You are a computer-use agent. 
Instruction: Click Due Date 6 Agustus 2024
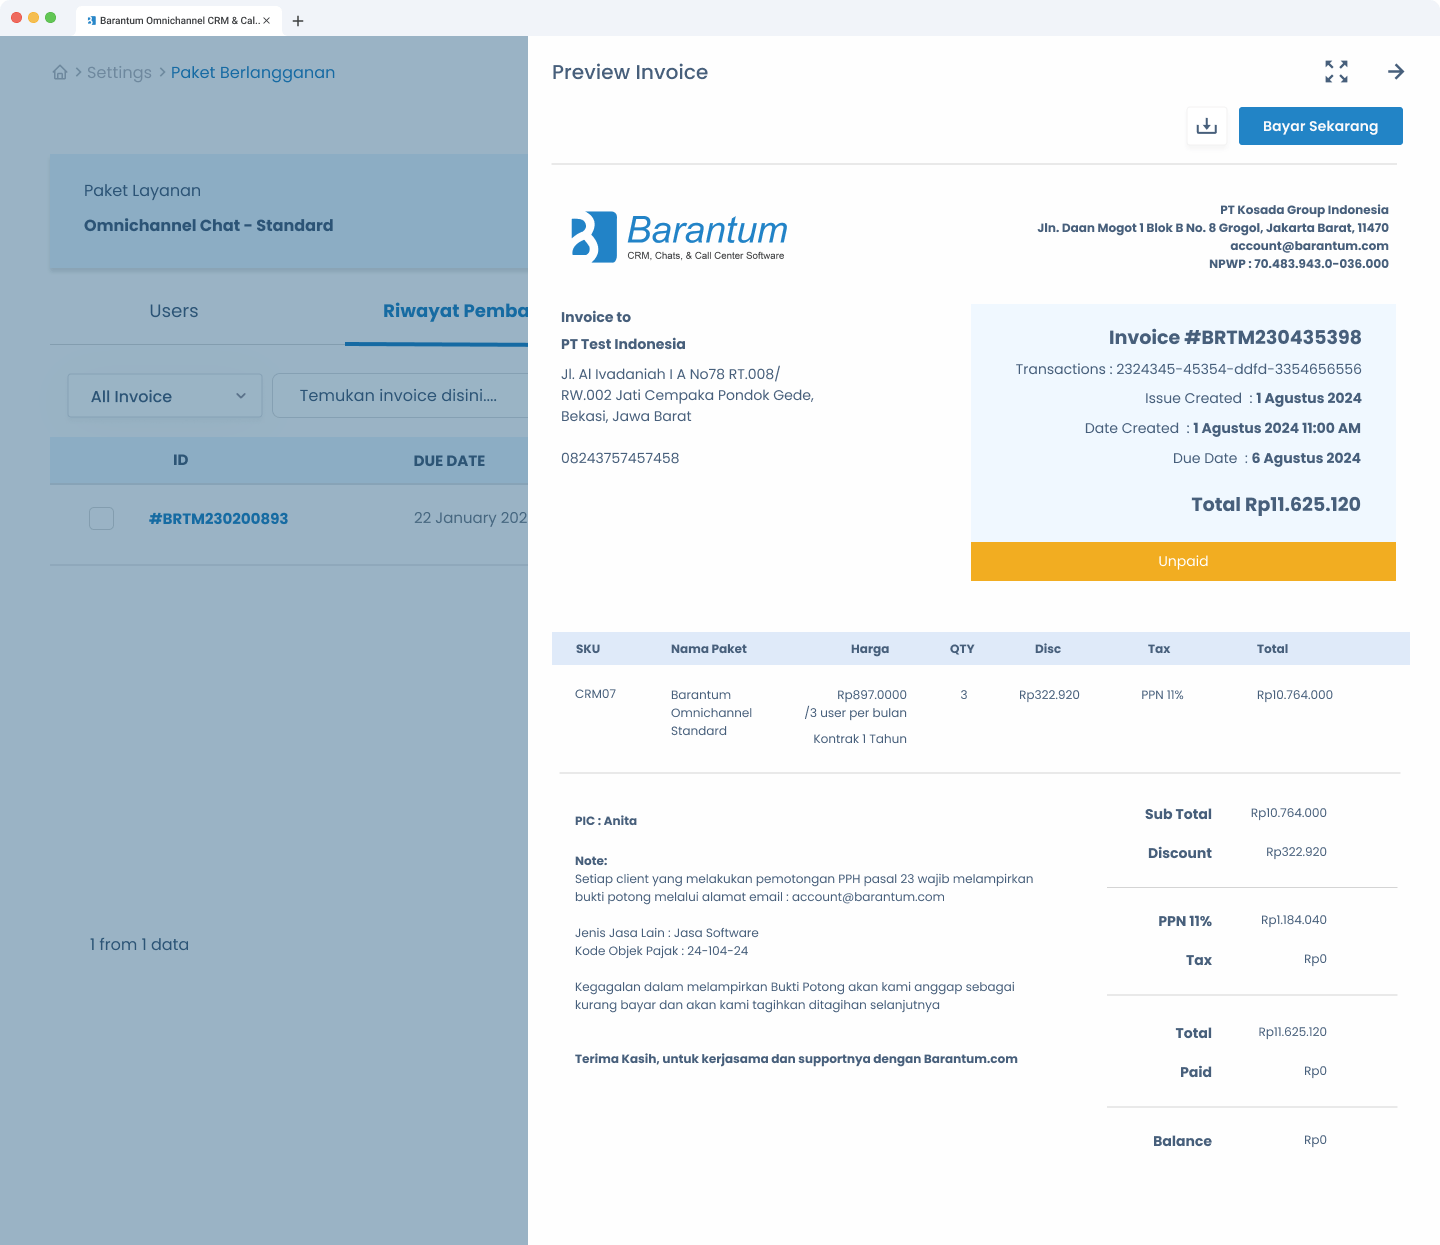coord(1267,458)
